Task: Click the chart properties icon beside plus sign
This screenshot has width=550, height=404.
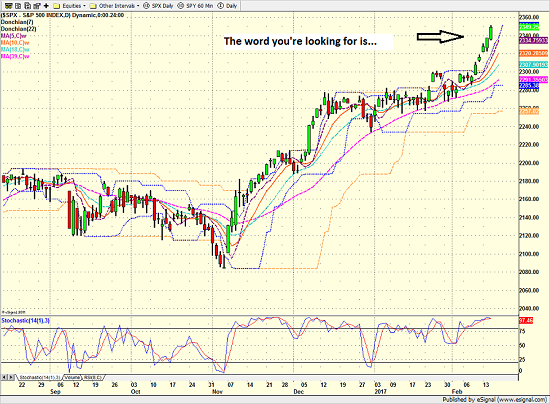Action: coord(36,6)
